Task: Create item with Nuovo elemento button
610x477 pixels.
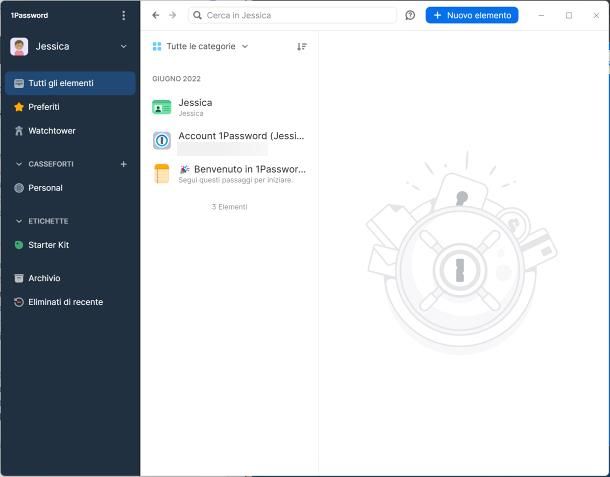Action: (472, 15)
